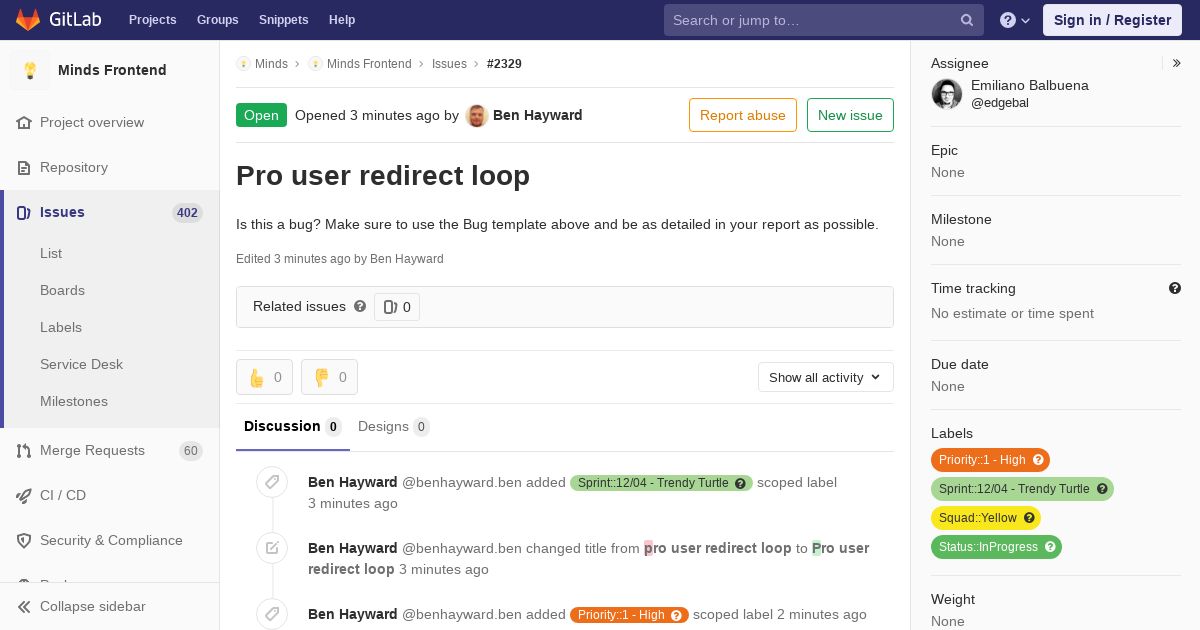This screenshot has width=1200, height=630.
Task: Open the Snippets menu item
Action: [283, 20]
